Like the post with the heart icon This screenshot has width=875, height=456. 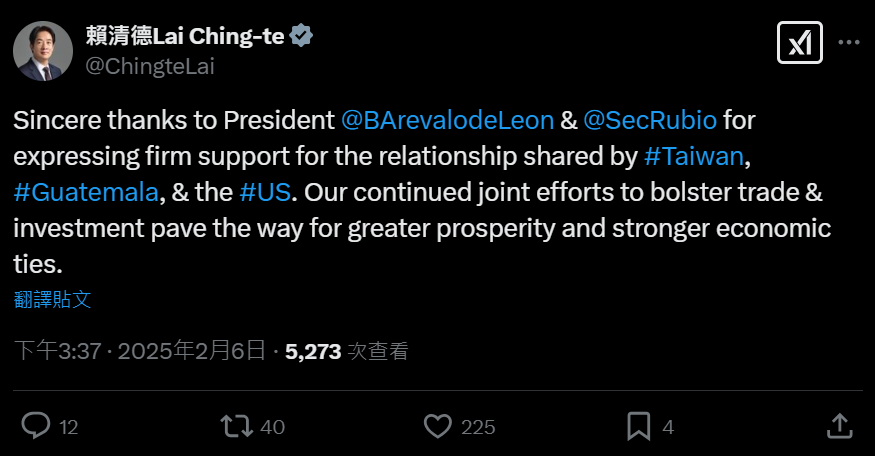click(x=438, y=426)
